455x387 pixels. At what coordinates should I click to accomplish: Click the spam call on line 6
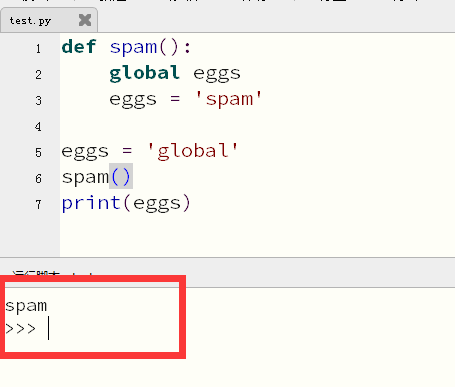click(x=85, y=177)
